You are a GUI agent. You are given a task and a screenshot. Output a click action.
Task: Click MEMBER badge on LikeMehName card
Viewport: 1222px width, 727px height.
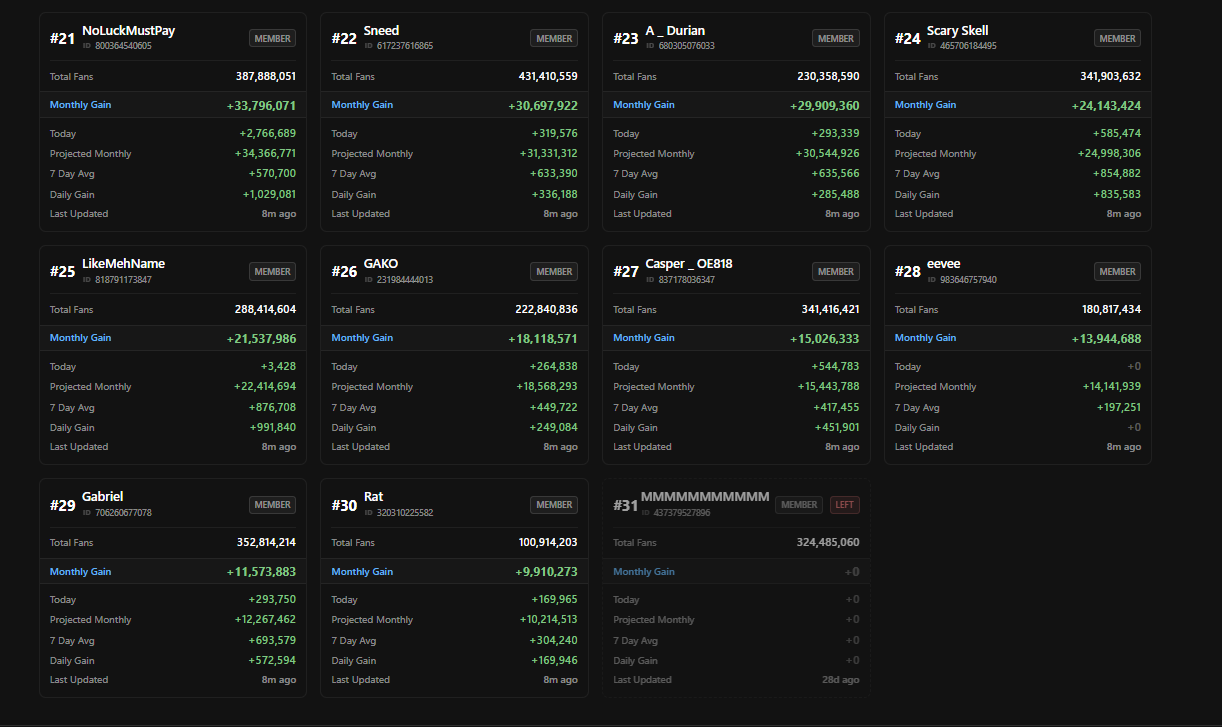pyautogui.click(x=272, y=271)
